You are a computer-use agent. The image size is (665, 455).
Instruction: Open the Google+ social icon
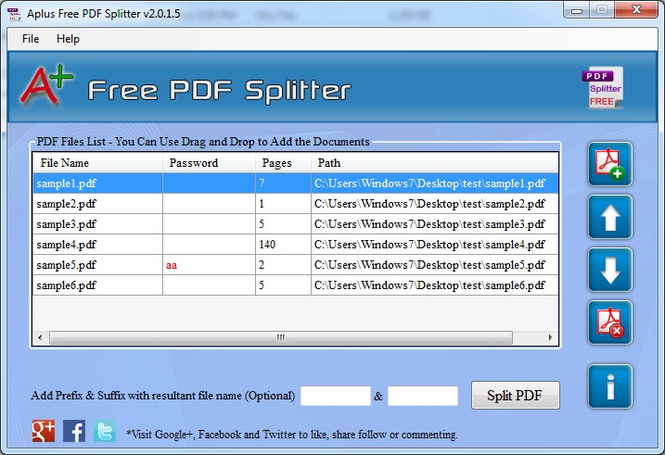pyautogui.click(x=43, y=431)
